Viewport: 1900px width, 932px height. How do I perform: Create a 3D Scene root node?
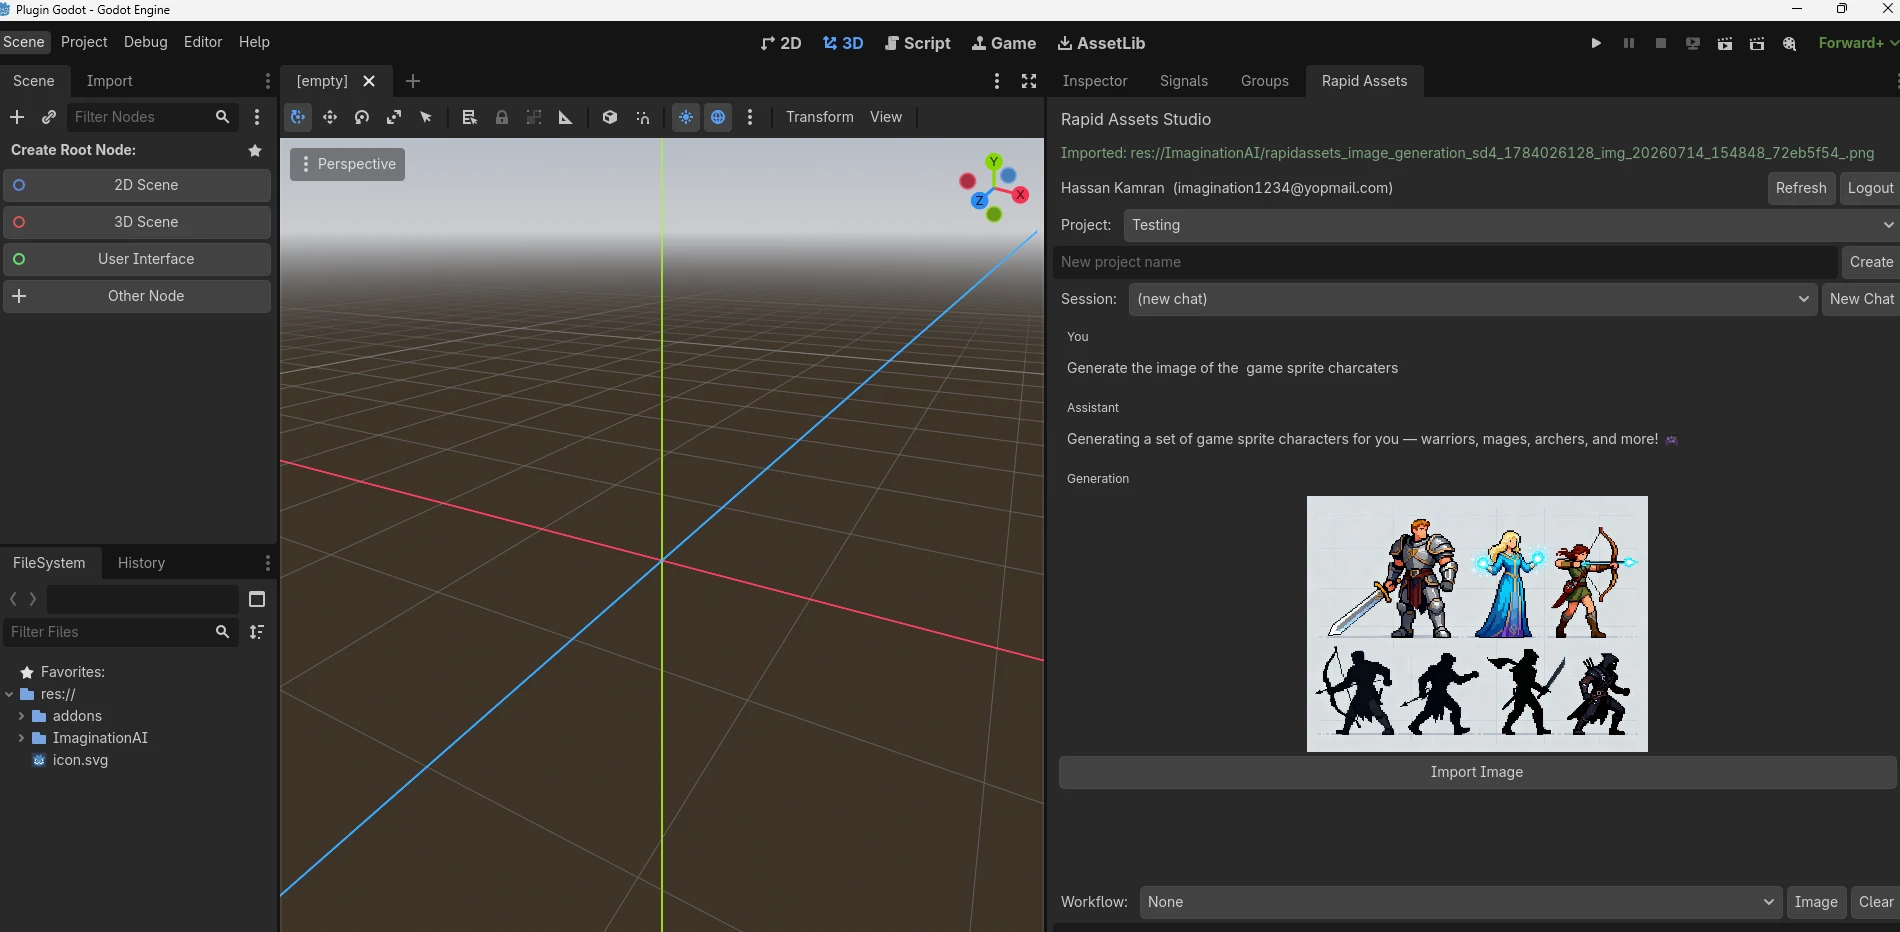coord(137,222)
